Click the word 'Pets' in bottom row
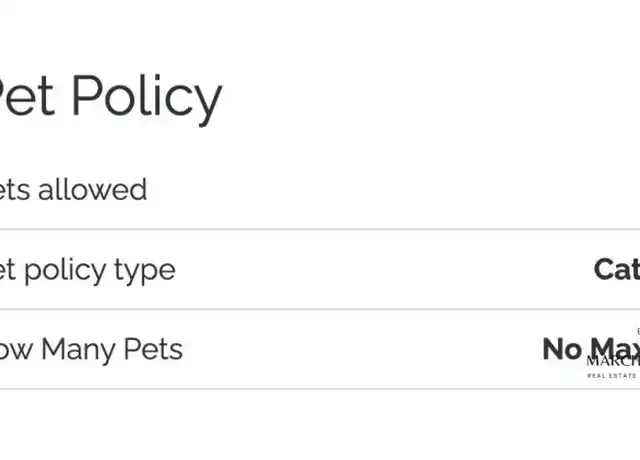 point(153,350)
